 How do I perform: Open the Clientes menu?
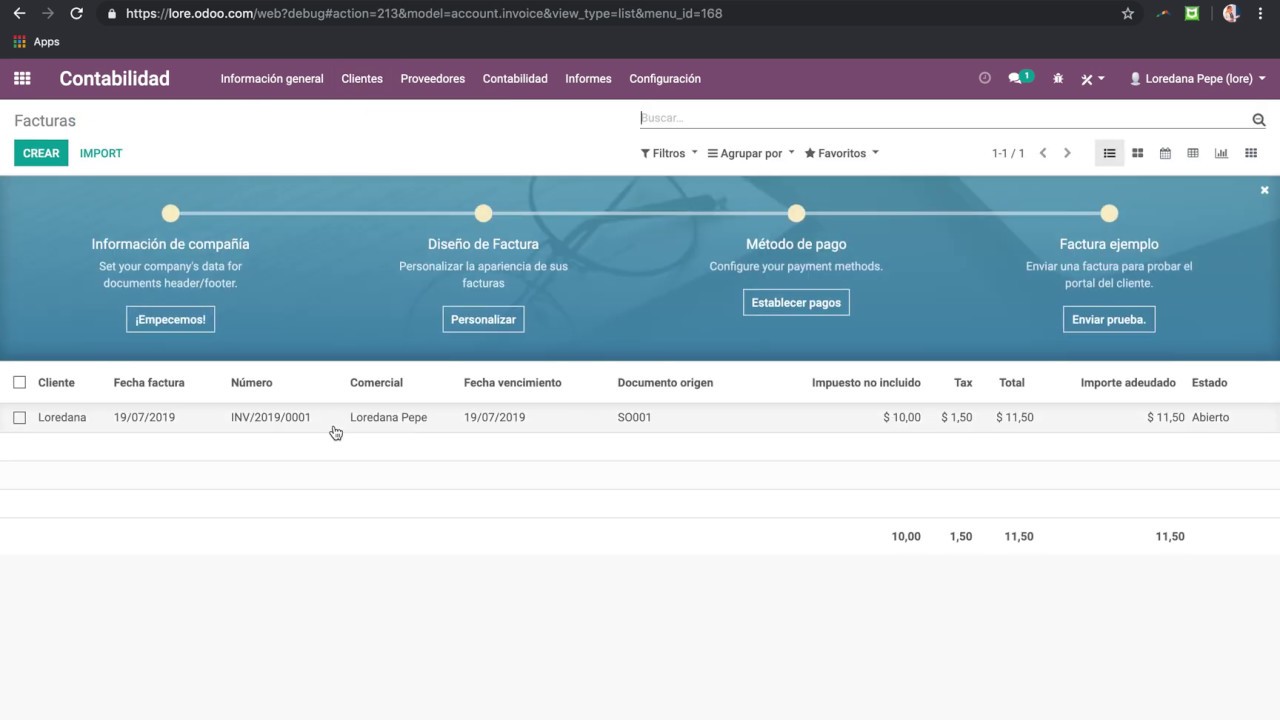[362, 78]
